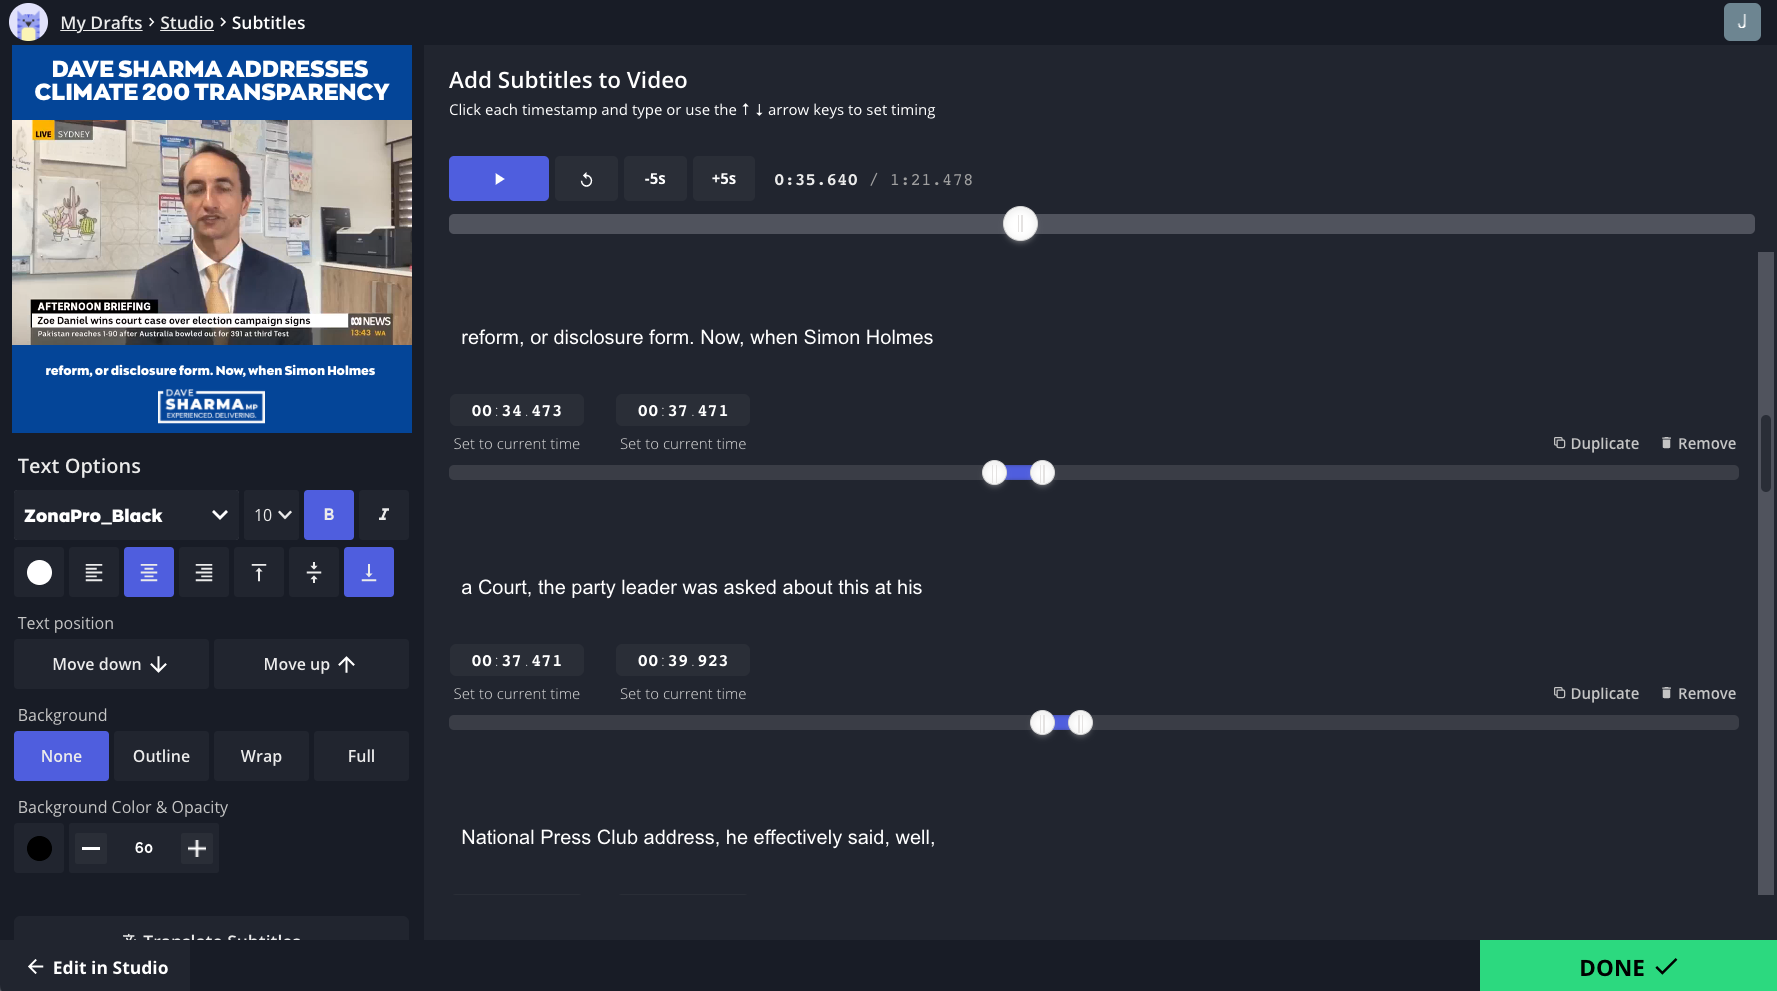Viewport: 1777px width, 991px height.
Task: Go to My Drafts breadcrumb
Action: point(101,22)
